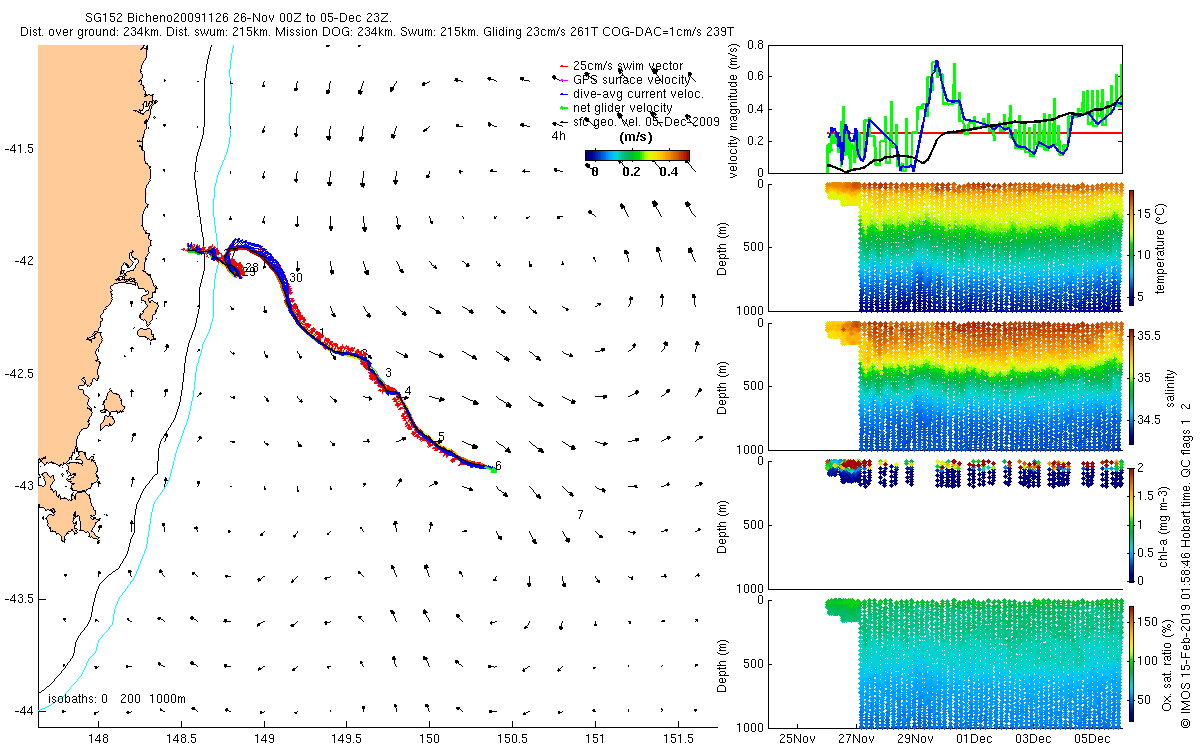Click the '25Nov' date tick label
The height and width of the screenshot is (750, 1200).
click(798, 739)
